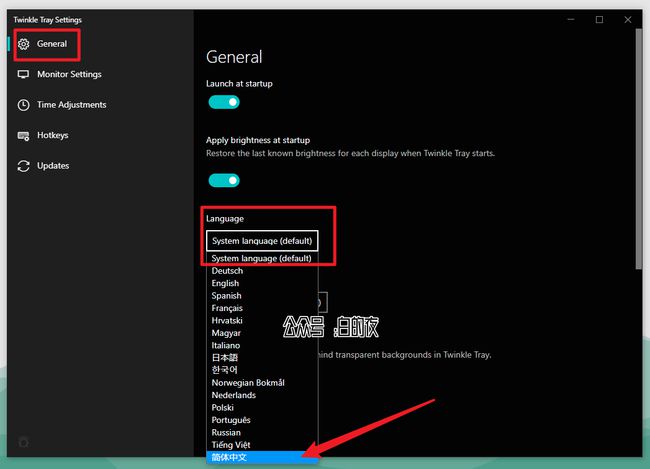Viewport: 650px width, 469px height.
Task: Pick Deutsch from the language options
Action: coord(228,271)
